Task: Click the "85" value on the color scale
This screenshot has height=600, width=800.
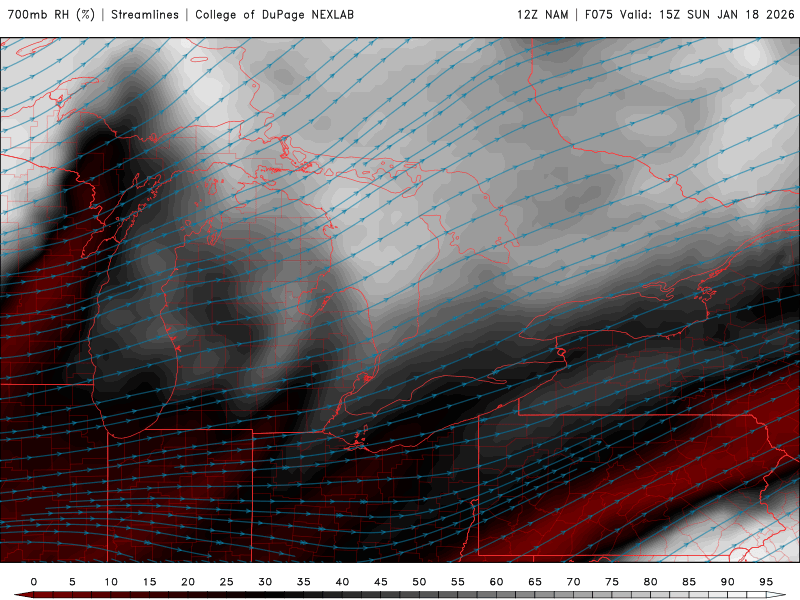Action: click(x=689, y=582)
